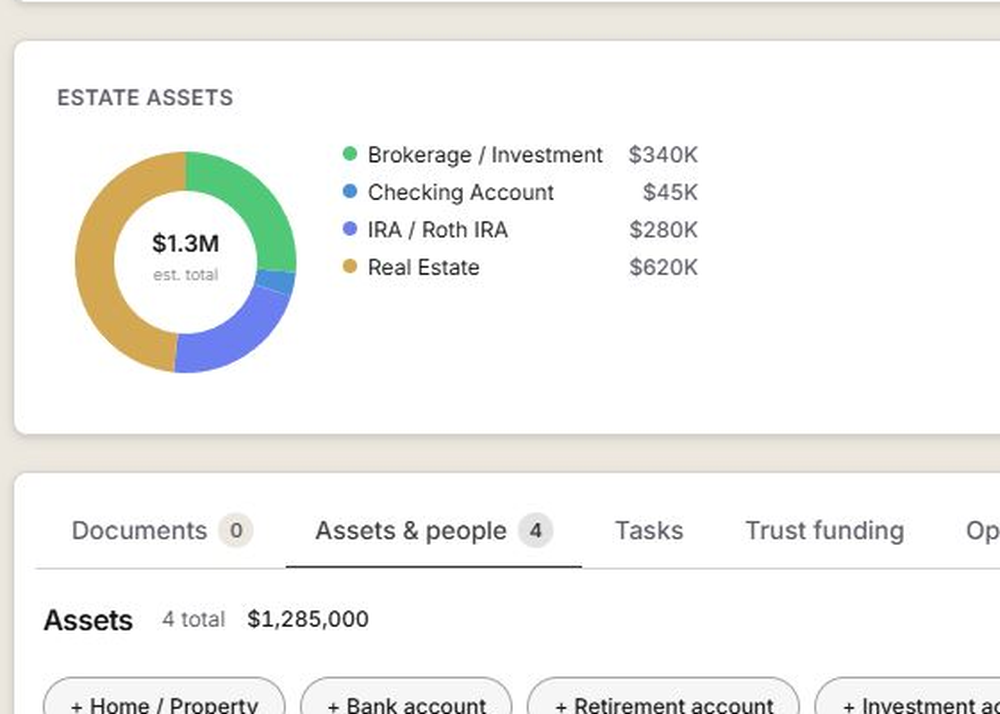Click the gold Real Estate legend dot
The width and height of the screenshot is (1000, 714).
(x=349, y=266)
